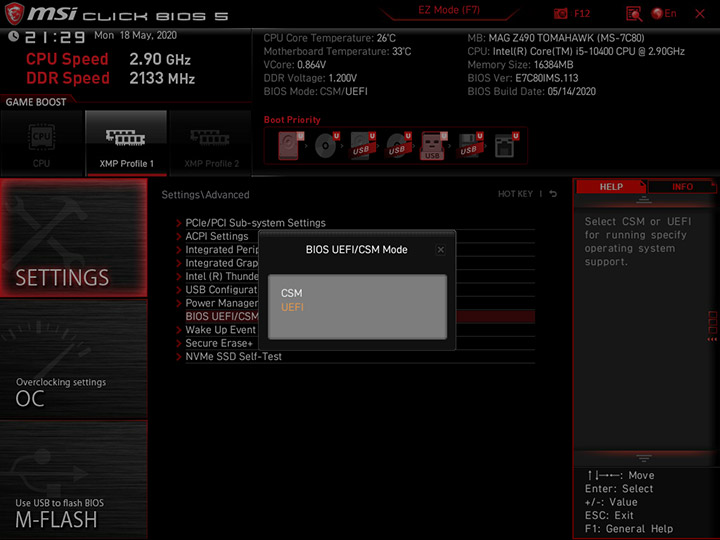Choose UEFI in the mode dialog
This screenshot has width=720, height=540.
[x=292, y=307]
